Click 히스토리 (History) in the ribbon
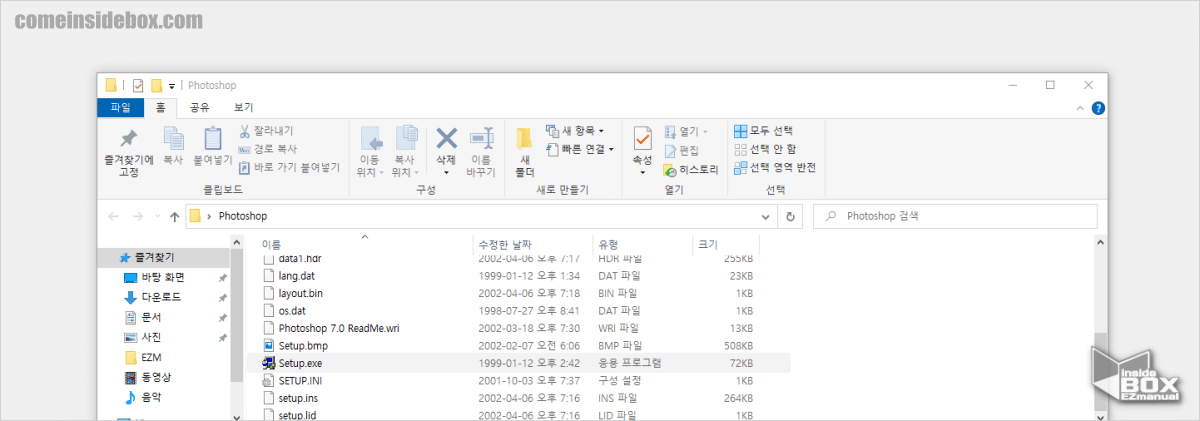This screenshot has height=421, width=1200. pyautogui.click(x=691, y=170)
